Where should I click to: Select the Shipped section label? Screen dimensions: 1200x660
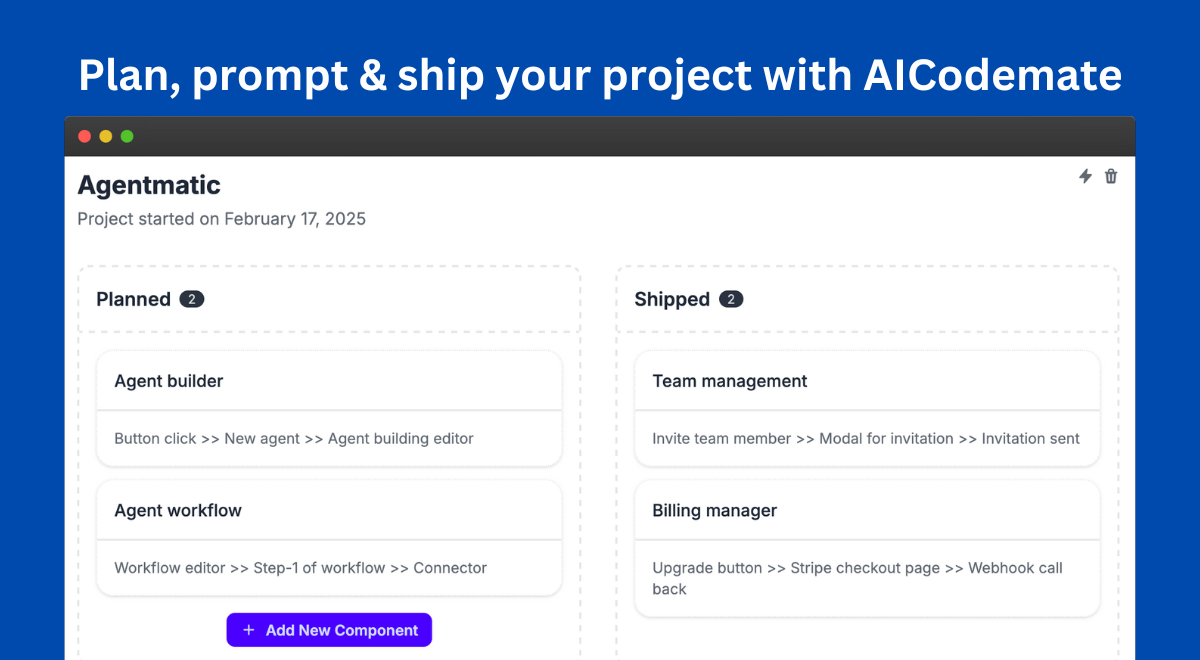coord(672,299)
